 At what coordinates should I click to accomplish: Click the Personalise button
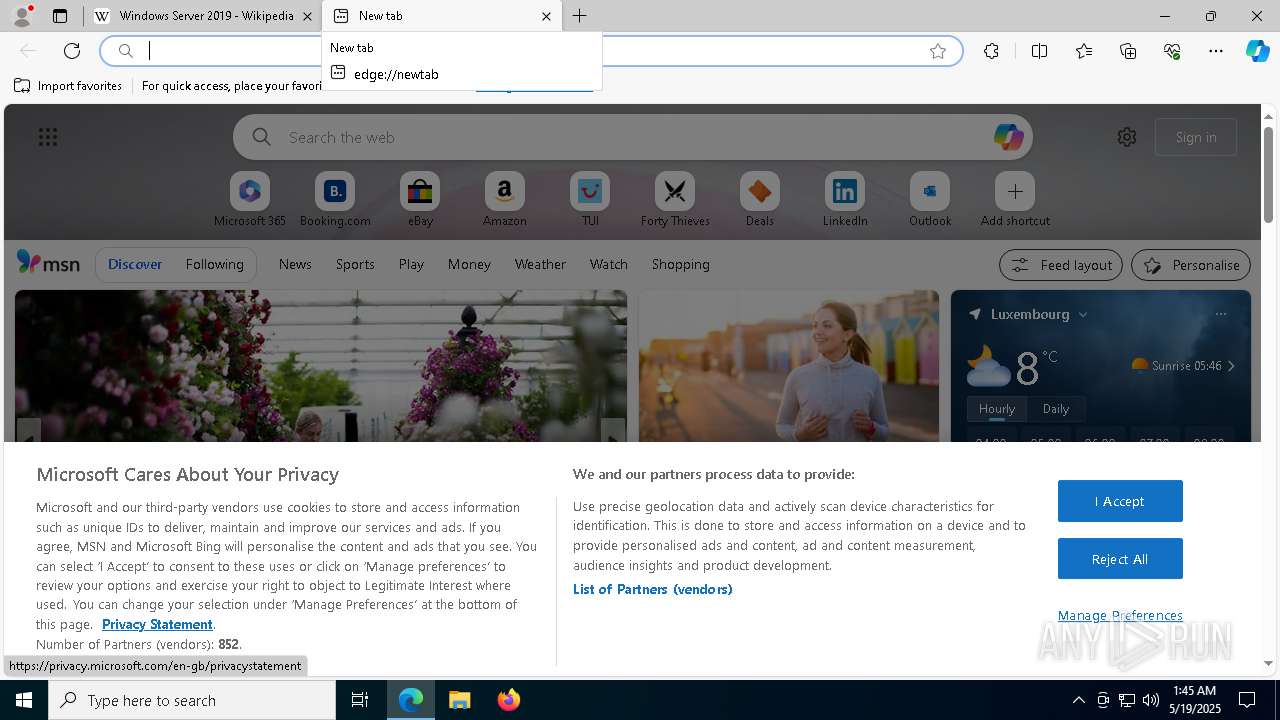[1191, 265]
